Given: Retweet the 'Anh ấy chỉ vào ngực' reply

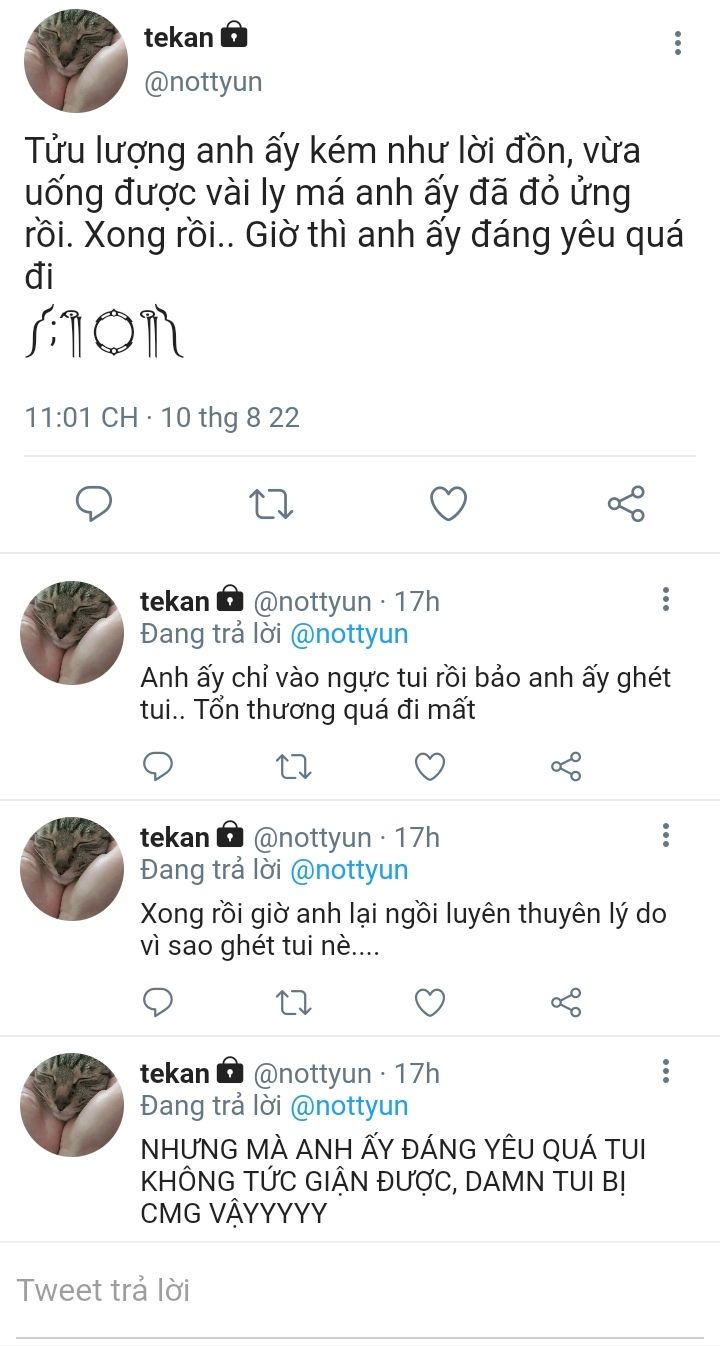Looking at the screenshot, I should pos(294,767).
